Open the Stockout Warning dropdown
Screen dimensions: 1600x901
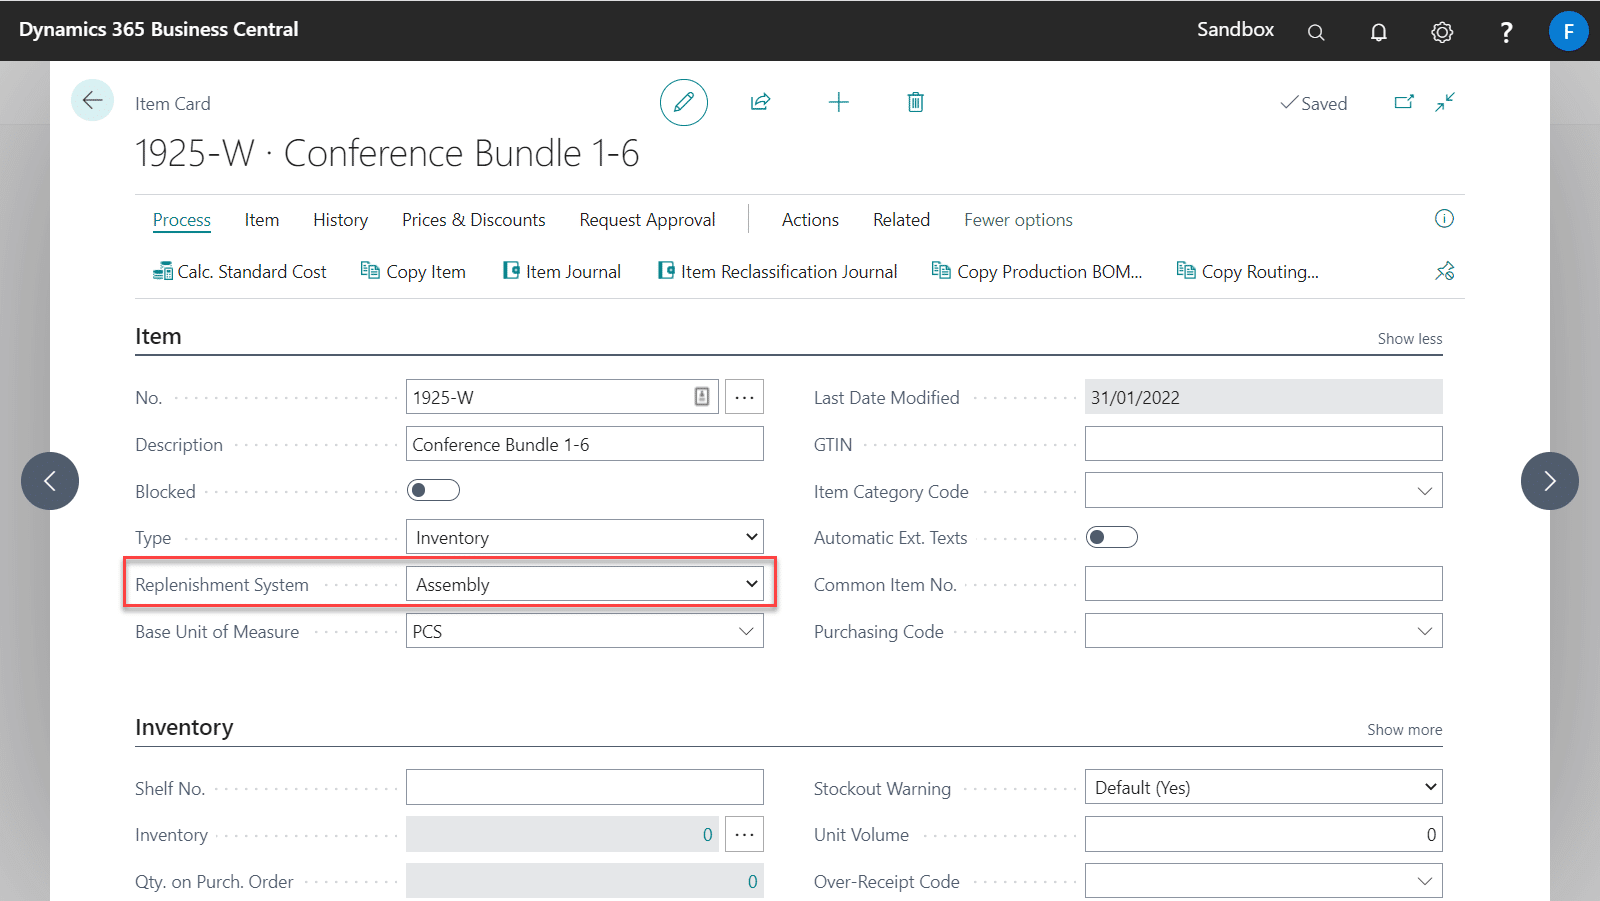pos(1264,787)
